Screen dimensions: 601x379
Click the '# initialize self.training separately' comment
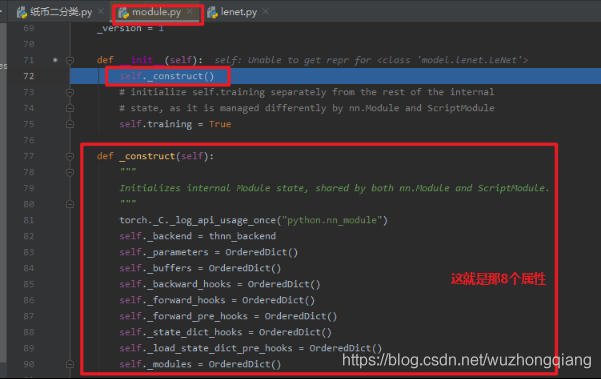pos(307,92)
